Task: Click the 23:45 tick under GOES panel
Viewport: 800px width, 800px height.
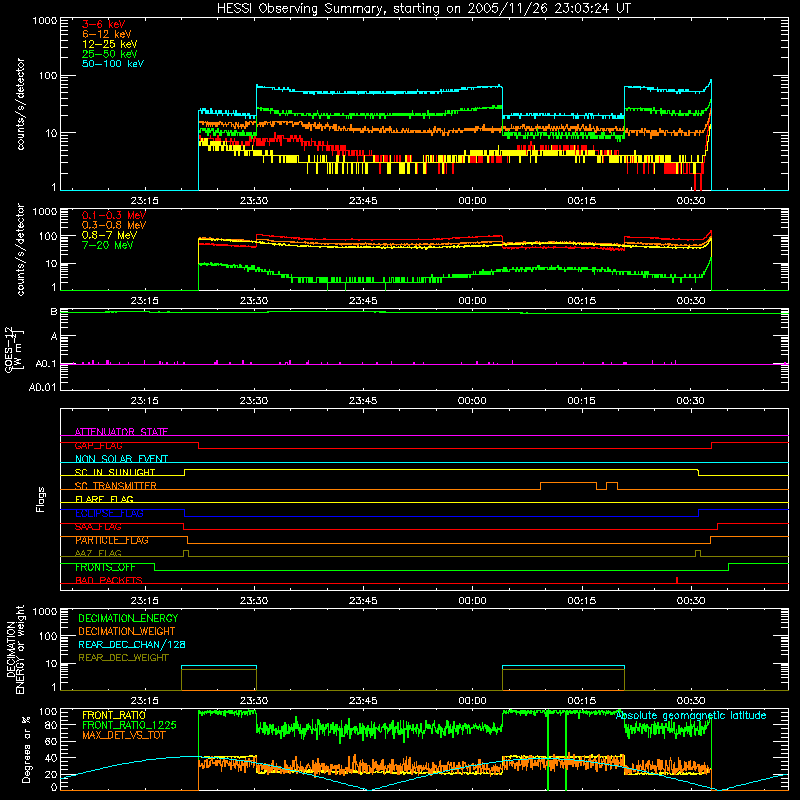Action: tap(363, 401)
